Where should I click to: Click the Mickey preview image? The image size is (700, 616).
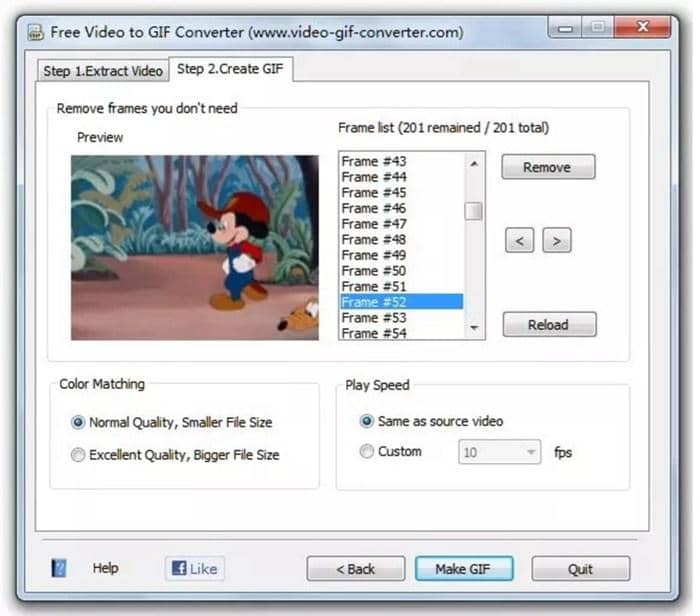(195, 247)
